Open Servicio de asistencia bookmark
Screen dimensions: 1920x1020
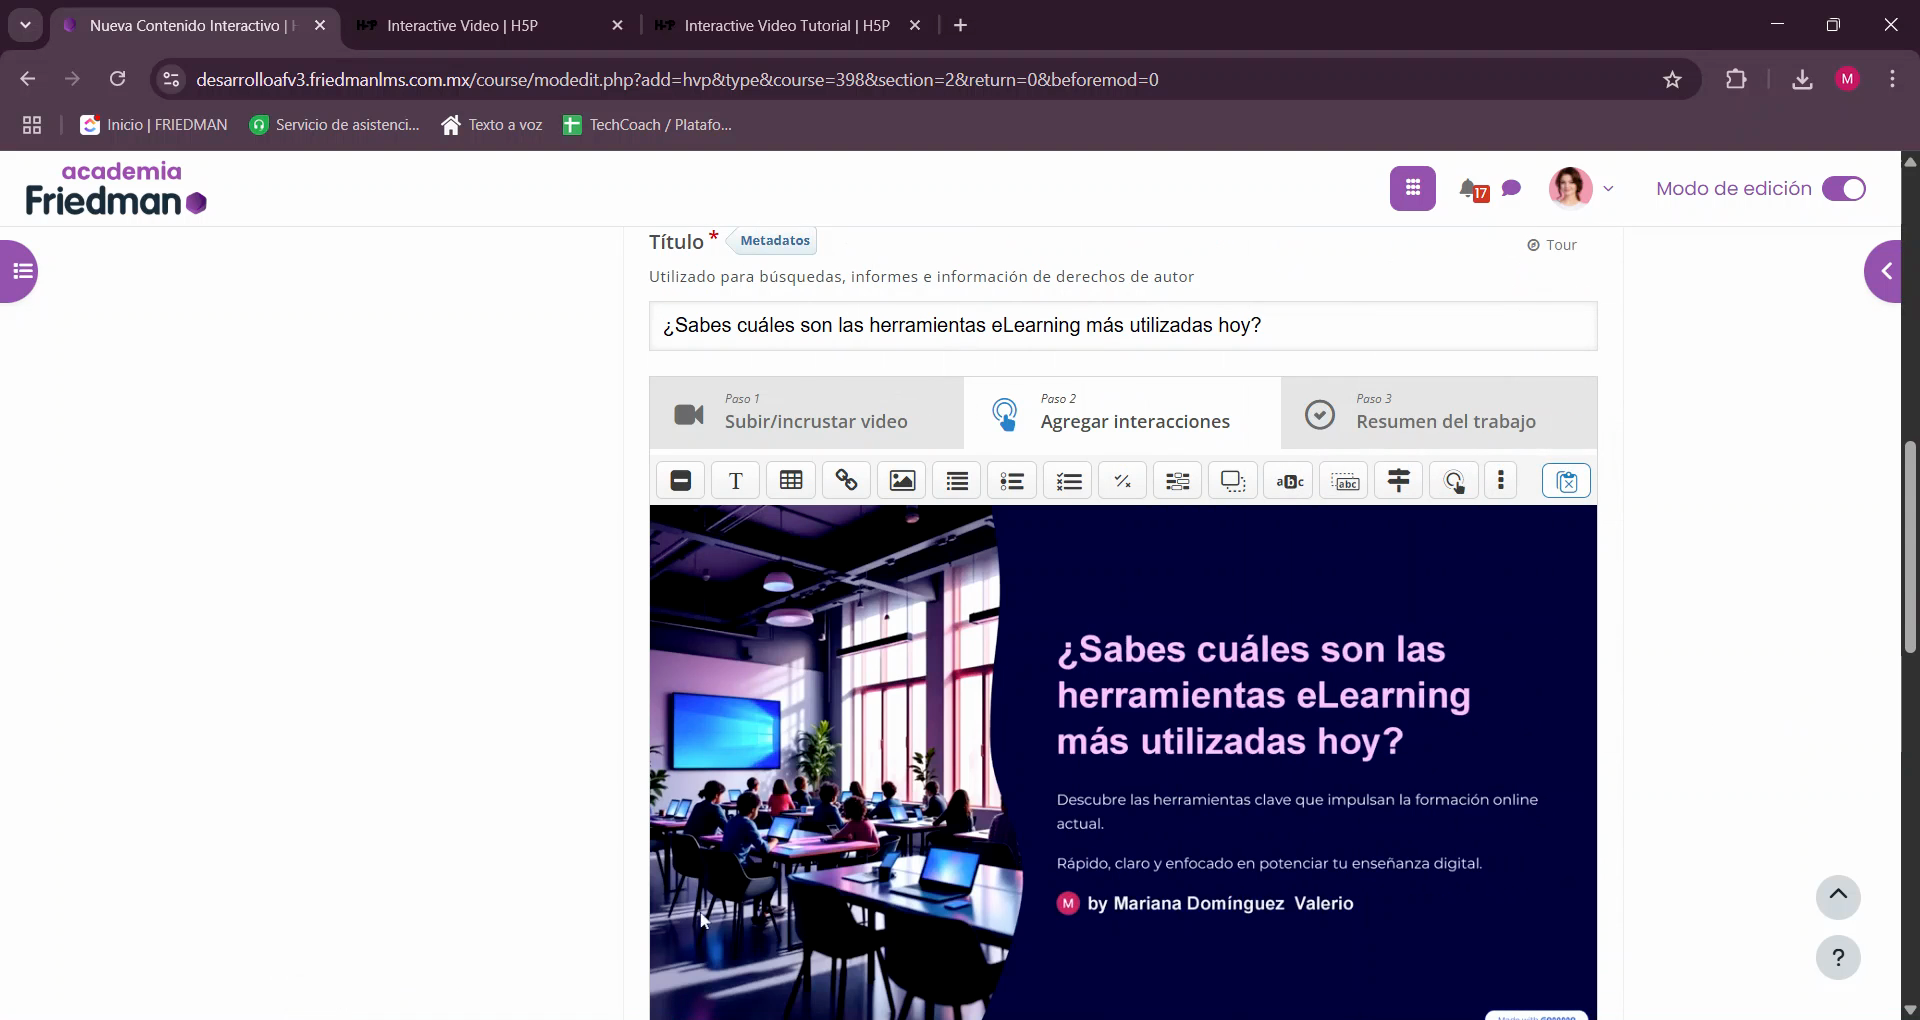(x=334, y=125)
